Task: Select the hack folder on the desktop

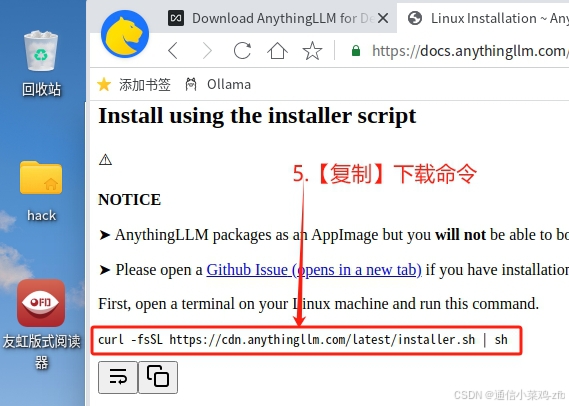Action: point(41,191)
